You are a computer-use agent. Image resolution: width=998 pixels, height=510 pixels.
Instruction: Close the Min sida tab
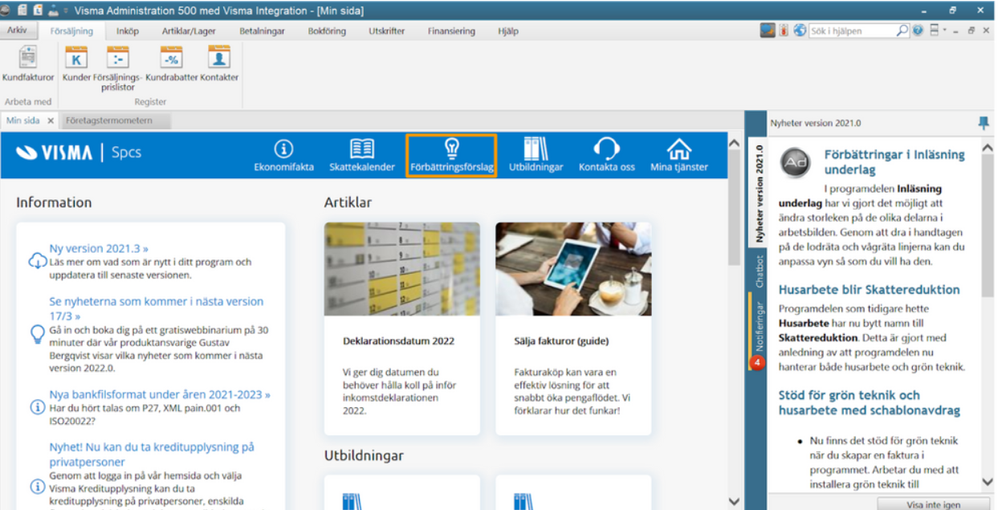tap(51, 120)
